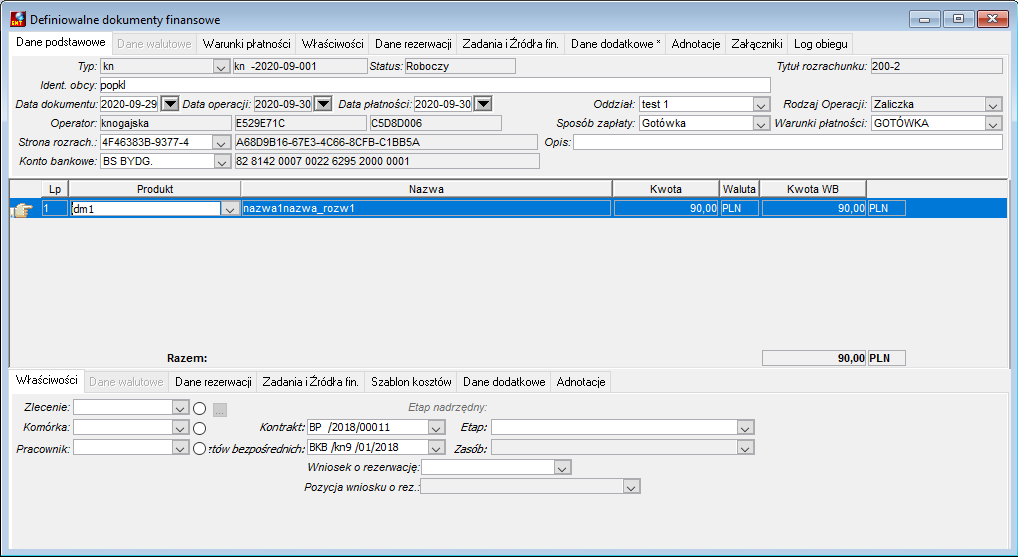Click the Status field showing Roboczy
Viewport: 1018px width, 558px height.
click(x=460, y=66)
